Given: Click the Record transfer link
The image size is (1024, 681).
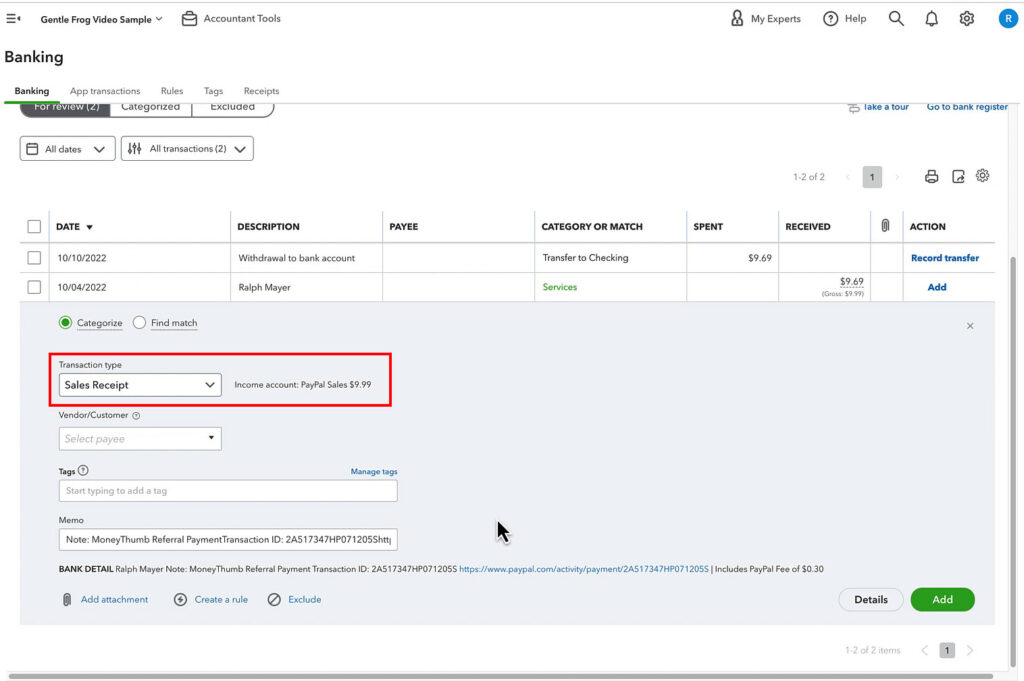Looking at the screenshot, I should click(945, 257).
